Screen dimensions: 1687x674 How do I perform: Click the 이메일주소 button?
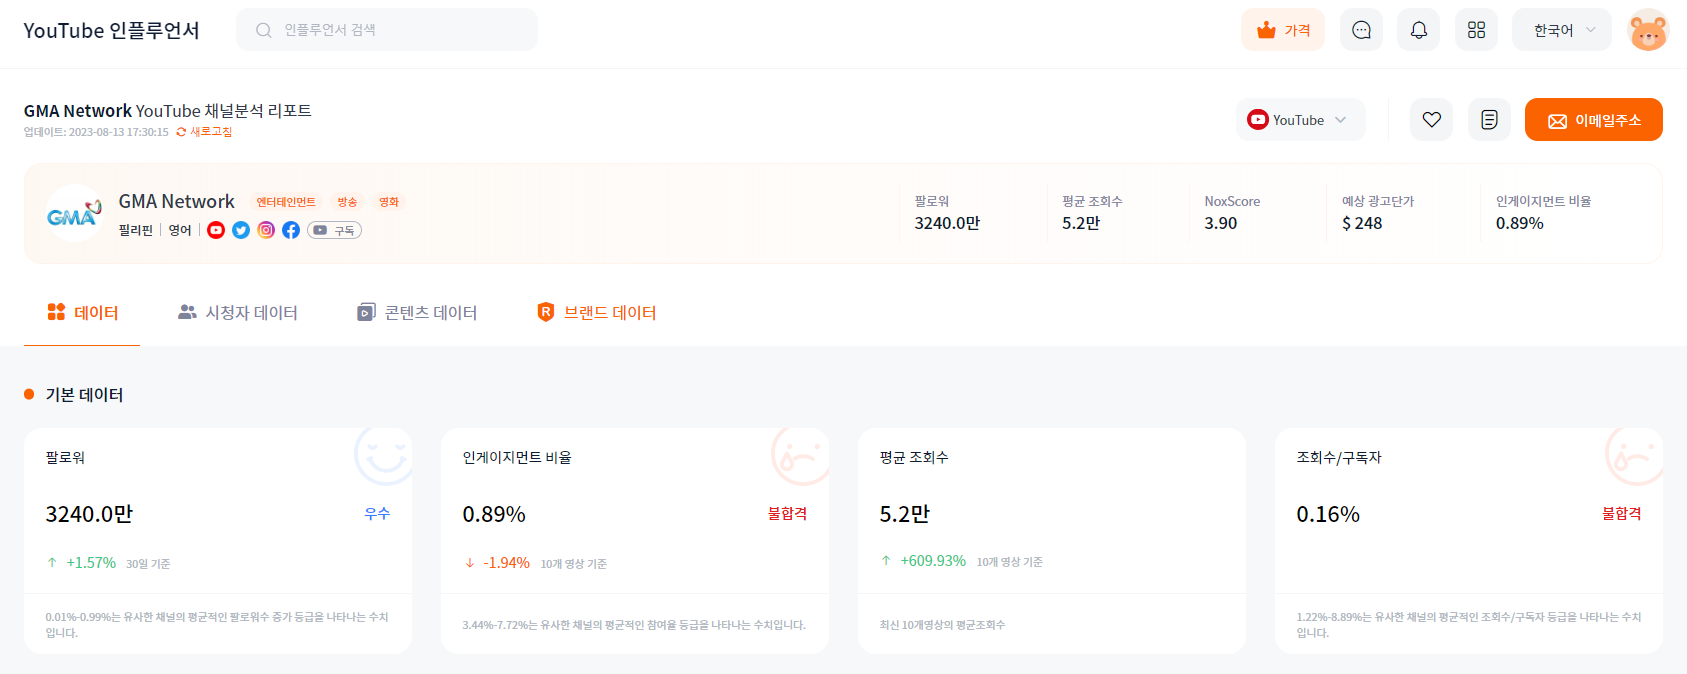(x=1594, y=120)
